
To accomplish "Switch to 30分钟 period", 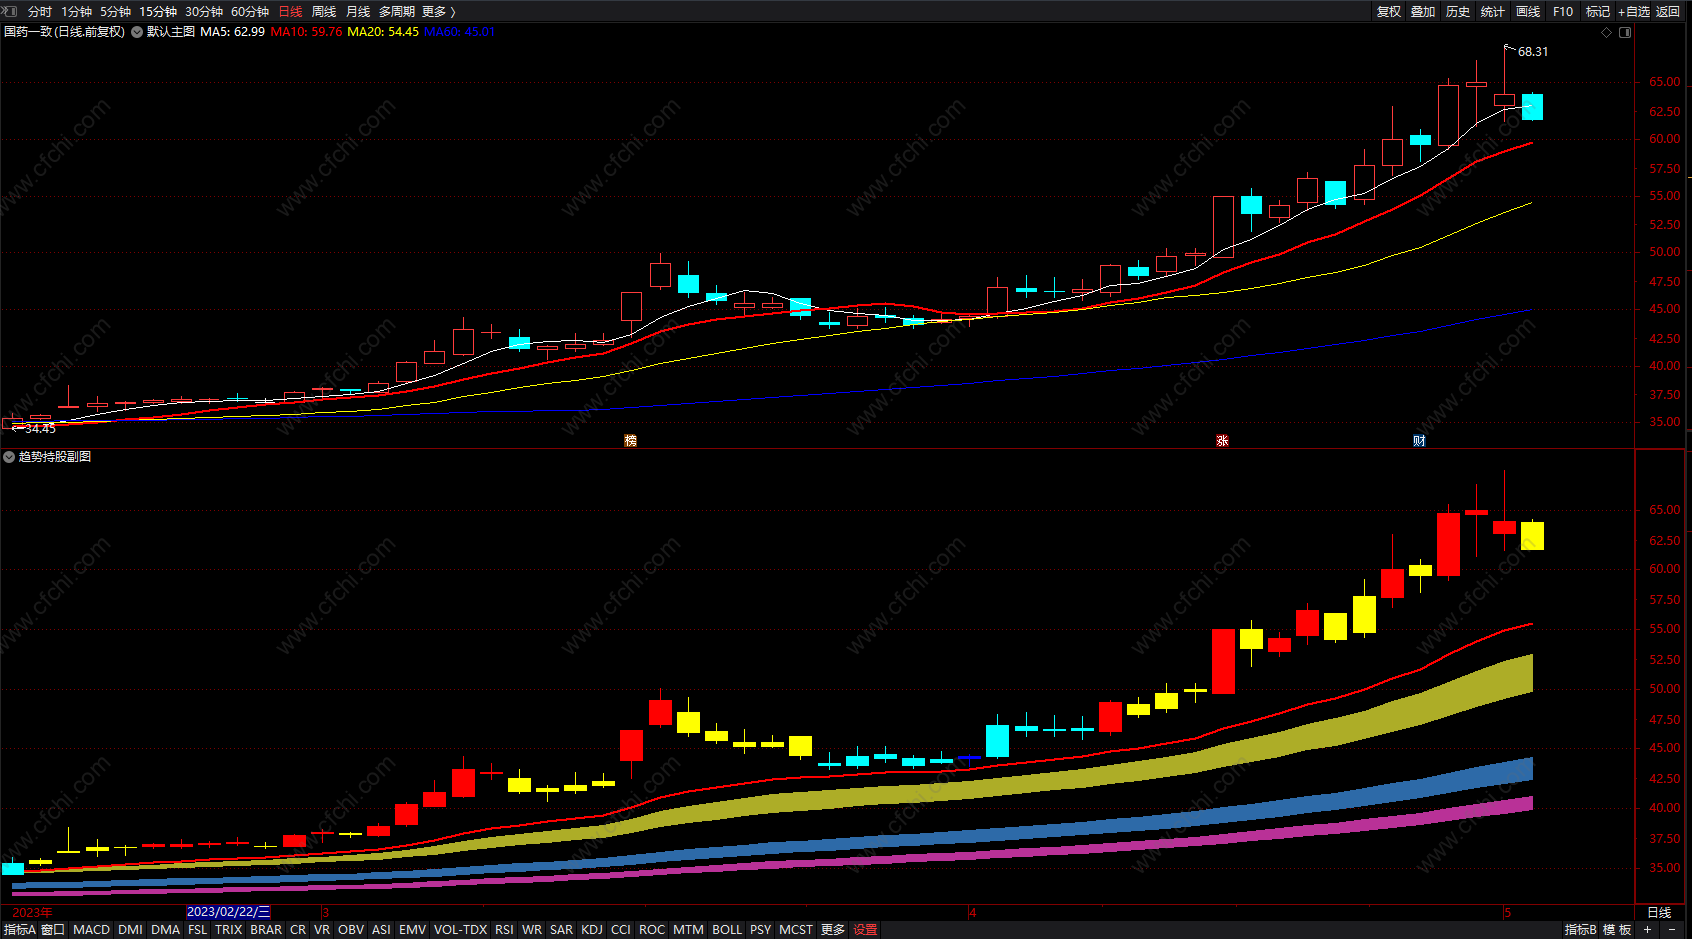I will coord(204,11).
